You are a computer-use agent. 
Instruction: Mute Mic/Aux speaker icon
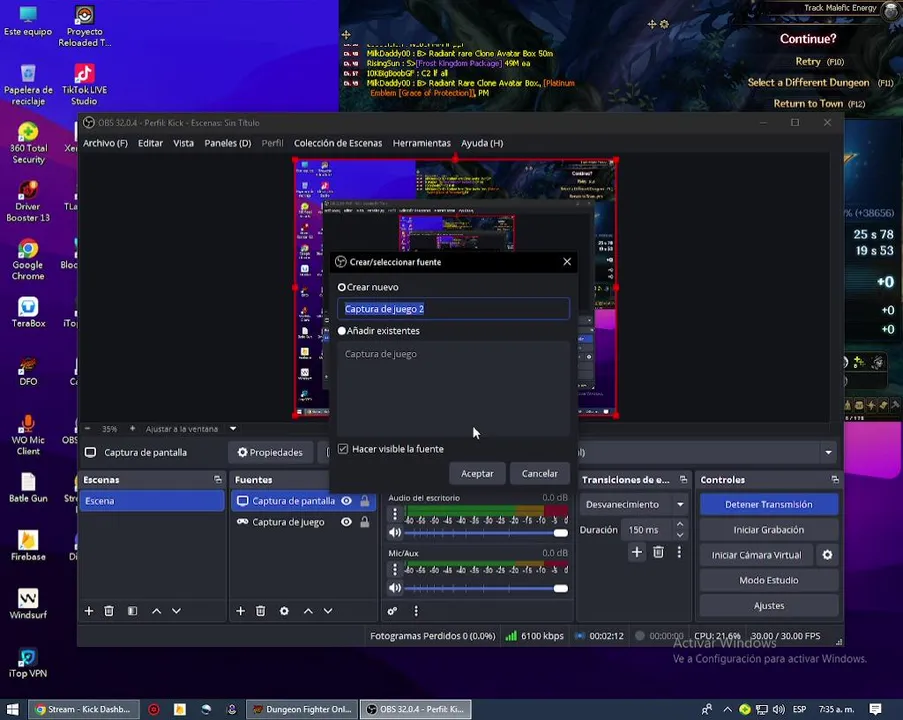point(394,588)
